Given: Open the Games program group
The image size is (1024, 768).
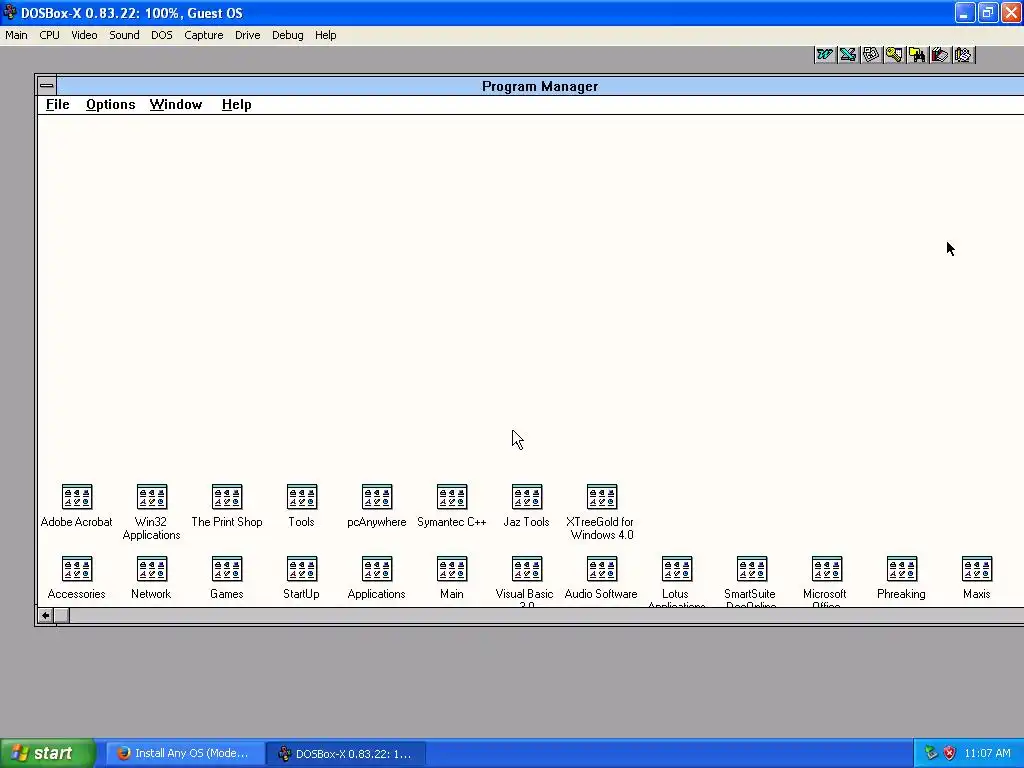Looking at the screenshot, I should click(x=227, y=569).
